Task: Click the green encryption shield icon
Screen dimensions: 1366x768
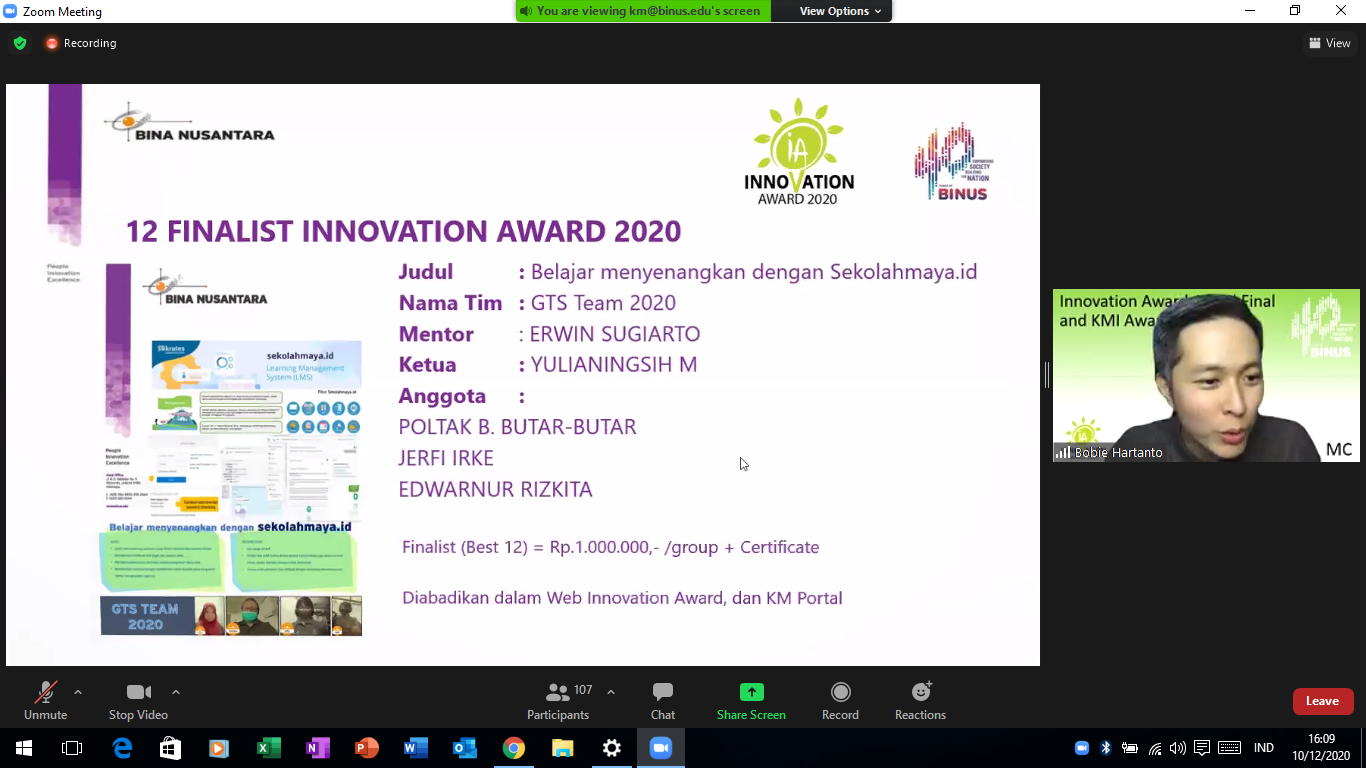Action: pyautogui.click(x=20, y=43)
